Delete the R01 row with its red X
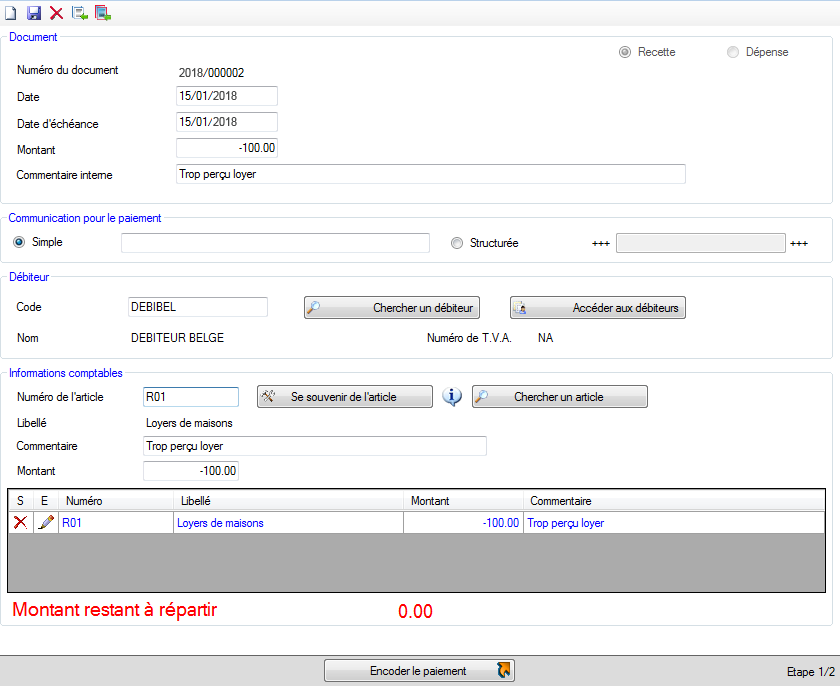Screen dimensions: 840x686 point(20,522)
